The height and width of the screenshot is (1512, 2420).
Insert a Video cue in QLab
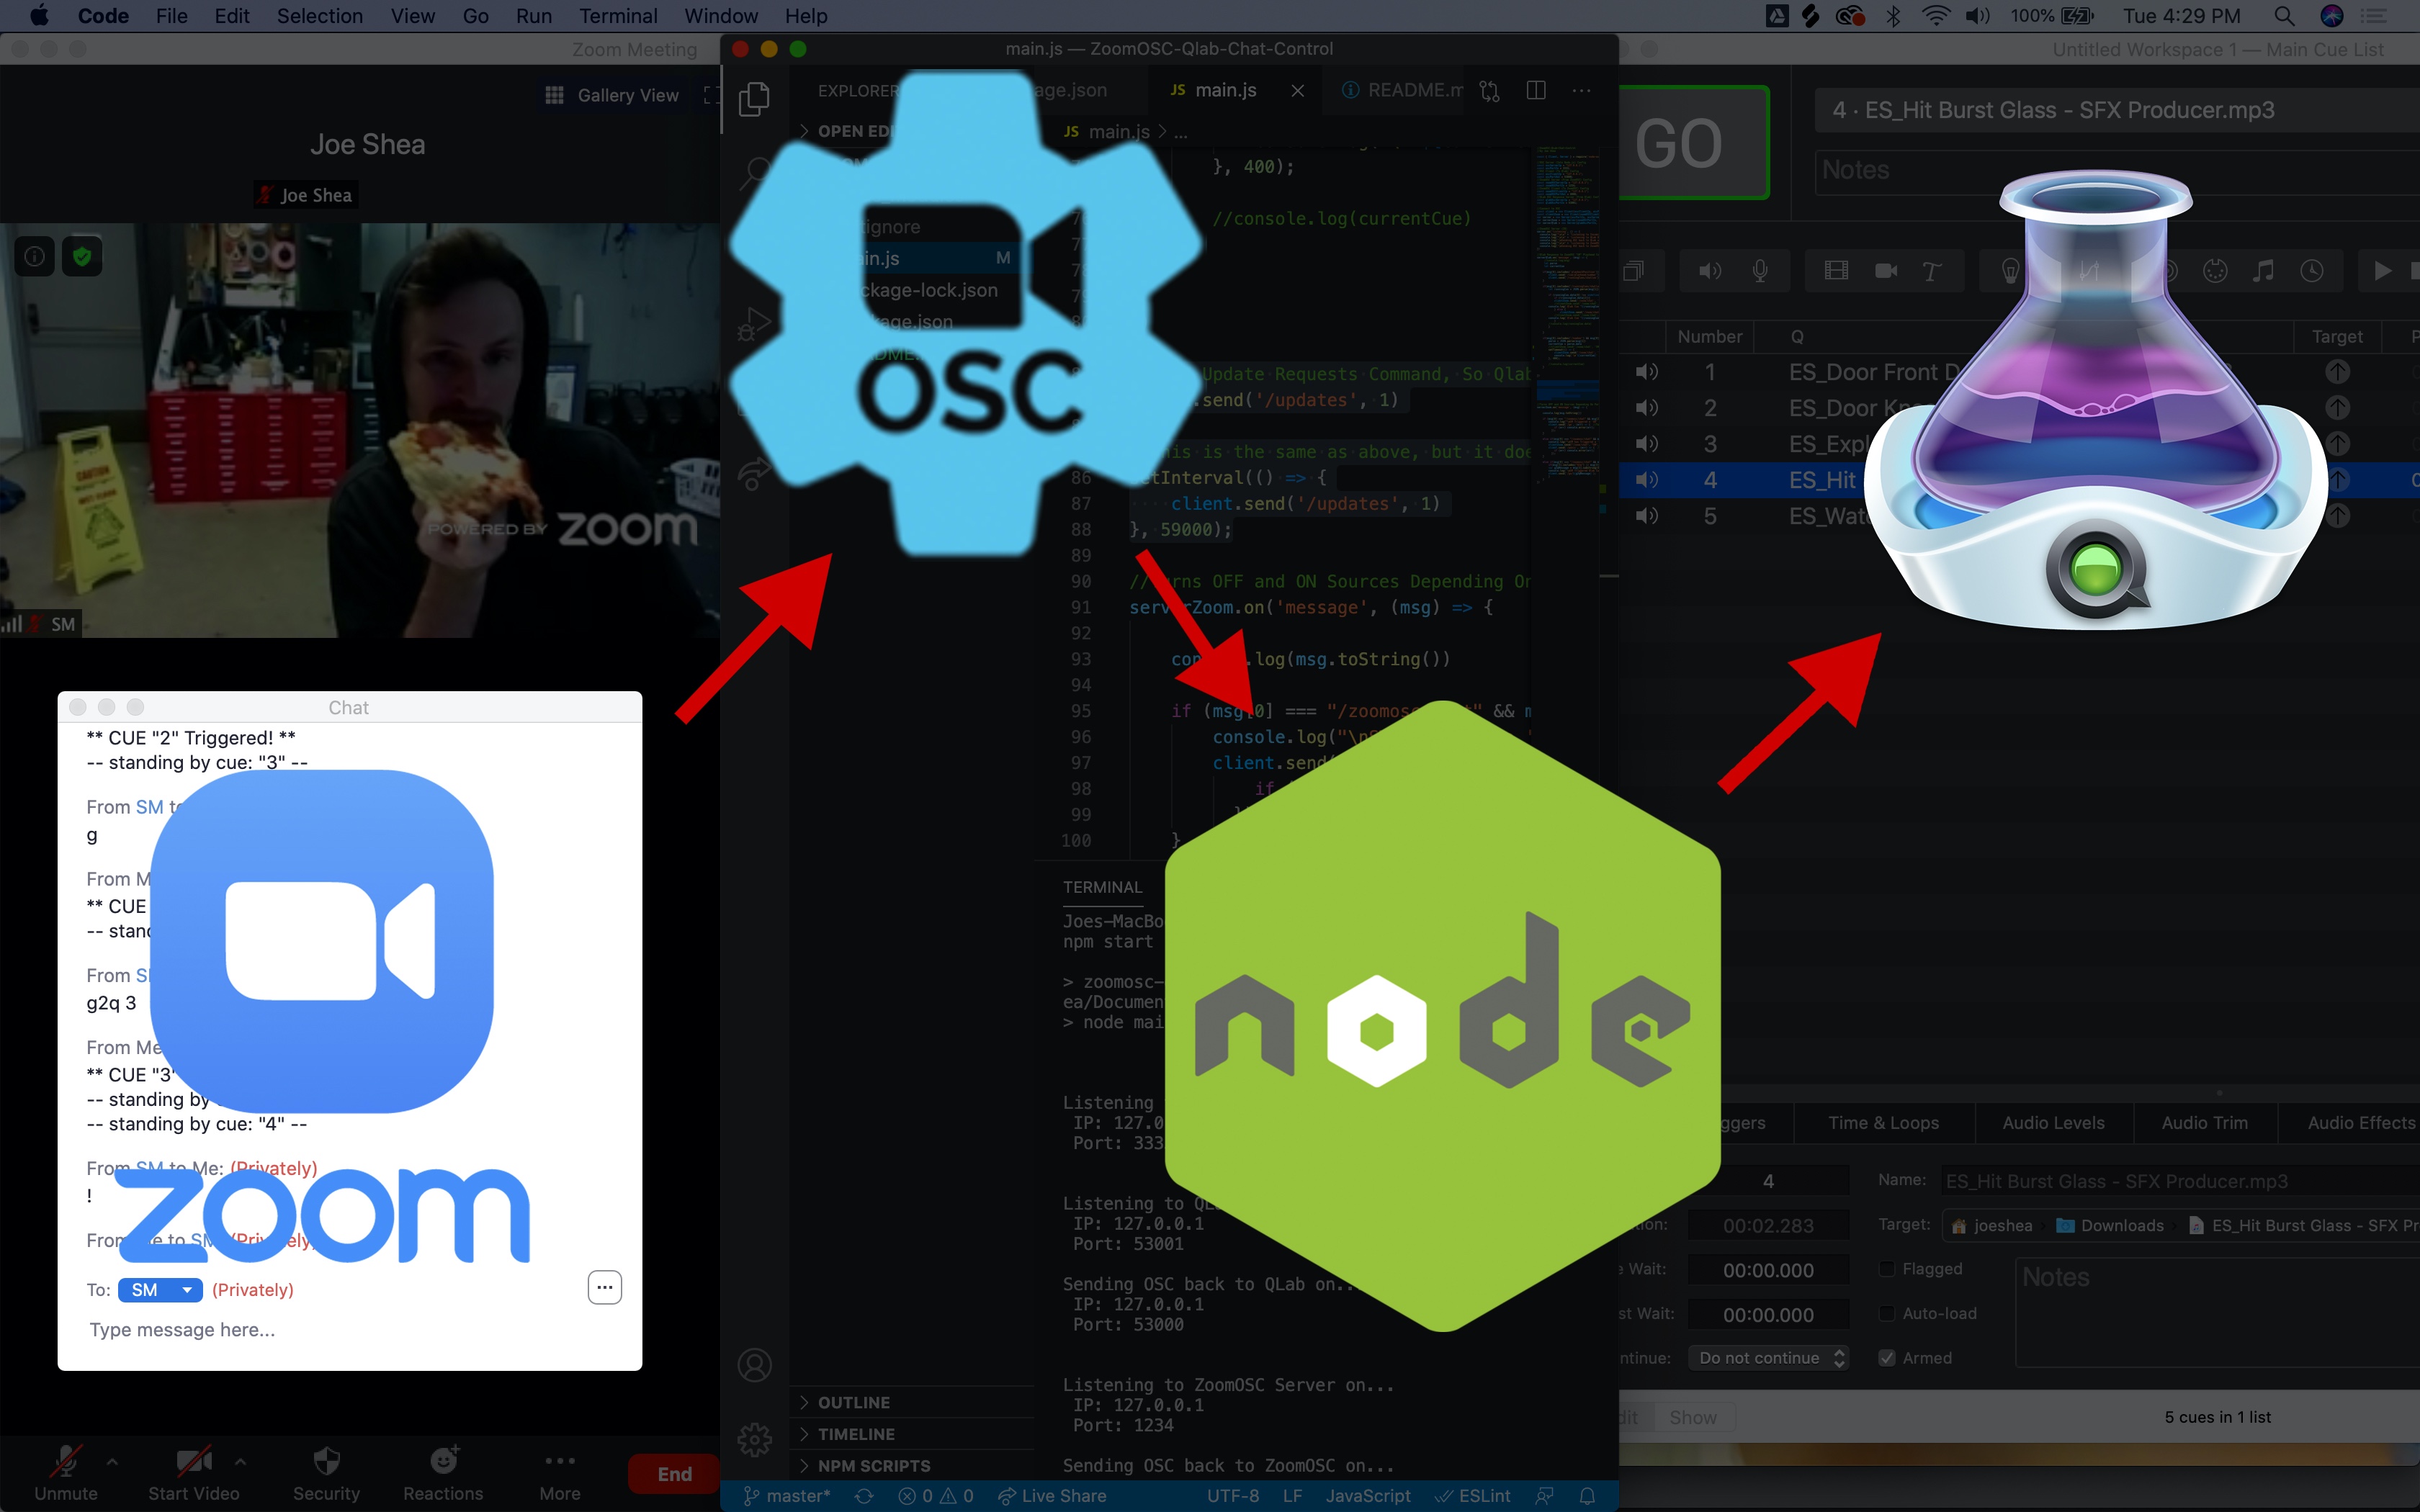click(x=1836, y=270)
